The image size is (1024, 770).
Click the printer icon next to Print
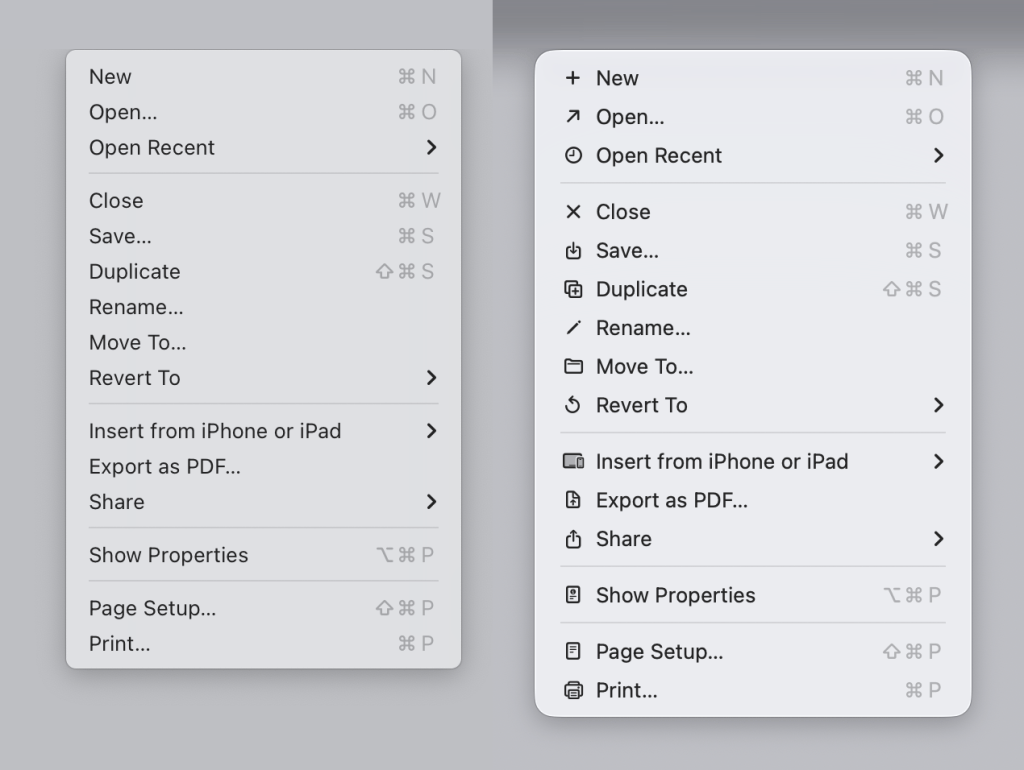click(x=575, y=690)
